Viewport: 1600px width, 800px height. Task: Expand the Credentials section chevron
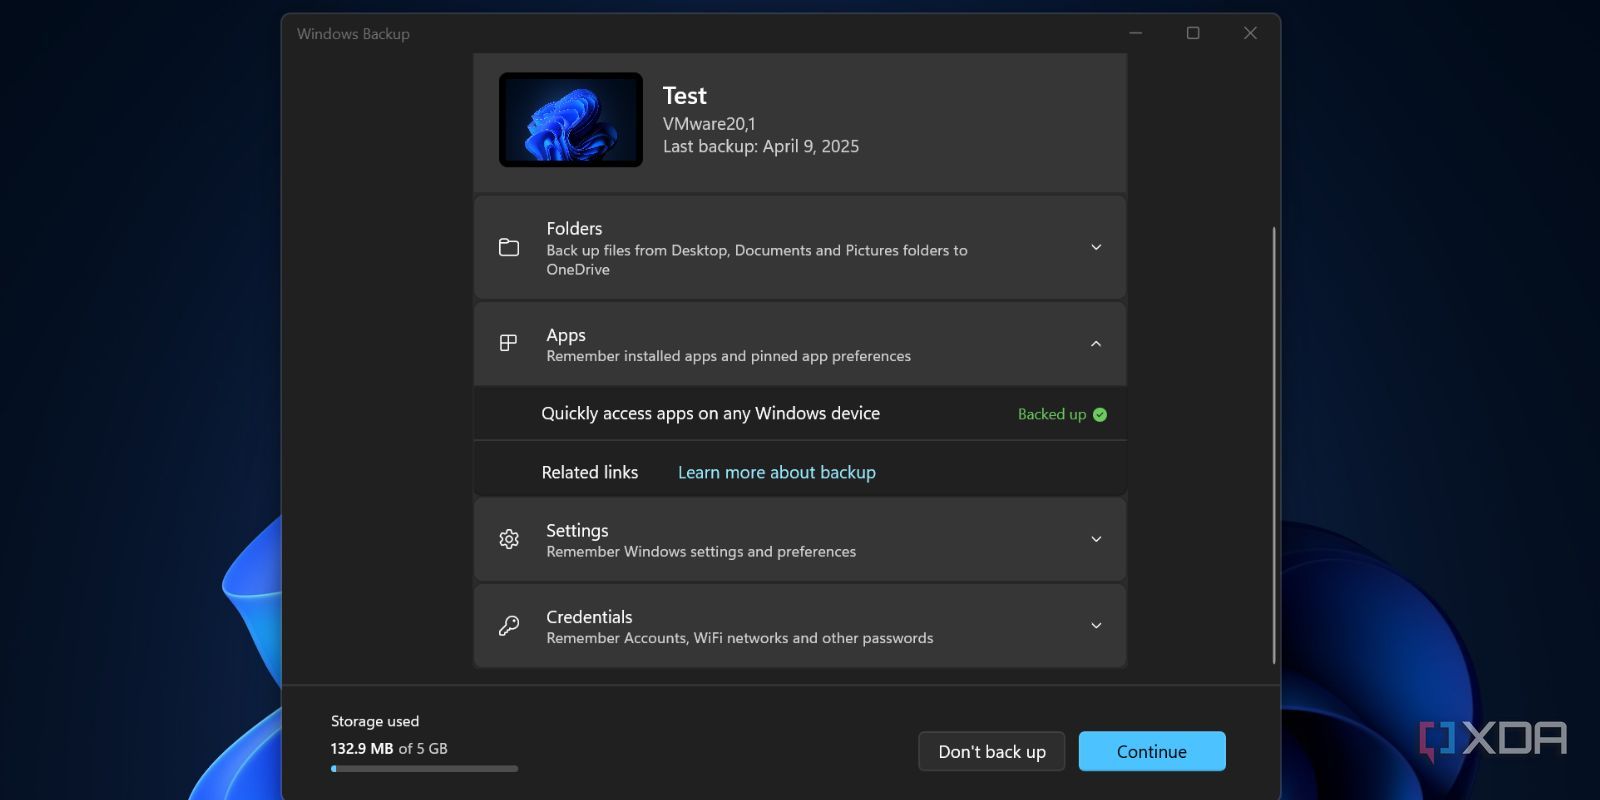coord(1096,626)
